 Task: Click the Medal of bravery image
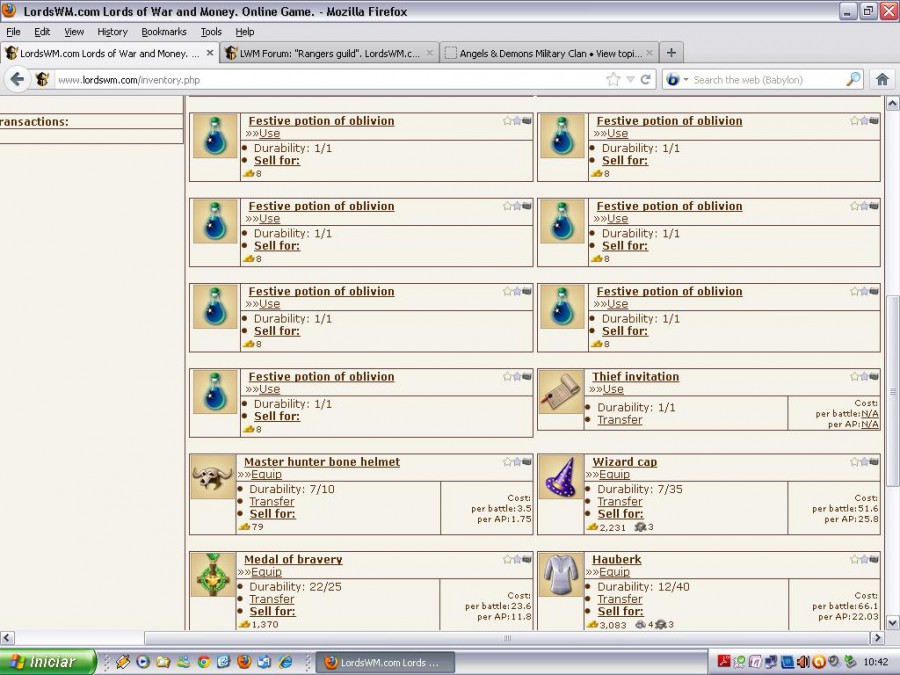[213, 575]
